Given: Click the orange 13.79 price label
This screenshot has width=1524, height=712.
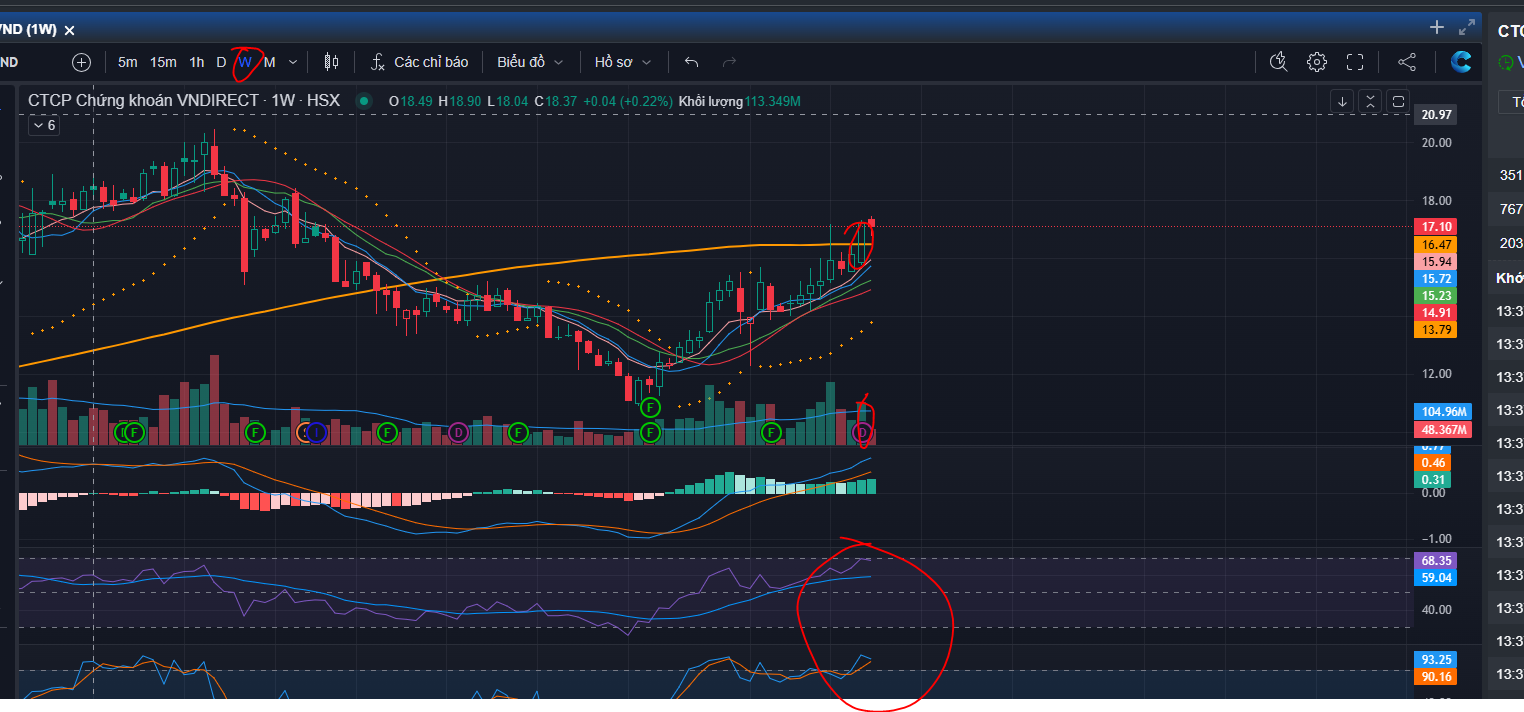Looking at the screenshot, I should coord(1436,329).
